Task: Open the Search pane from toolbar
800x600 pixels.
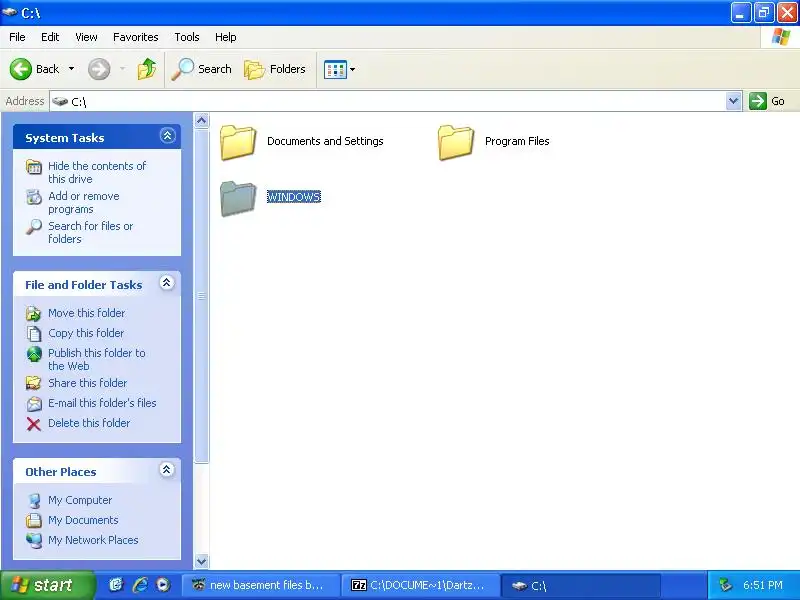Action: click(x=202, y=69)
